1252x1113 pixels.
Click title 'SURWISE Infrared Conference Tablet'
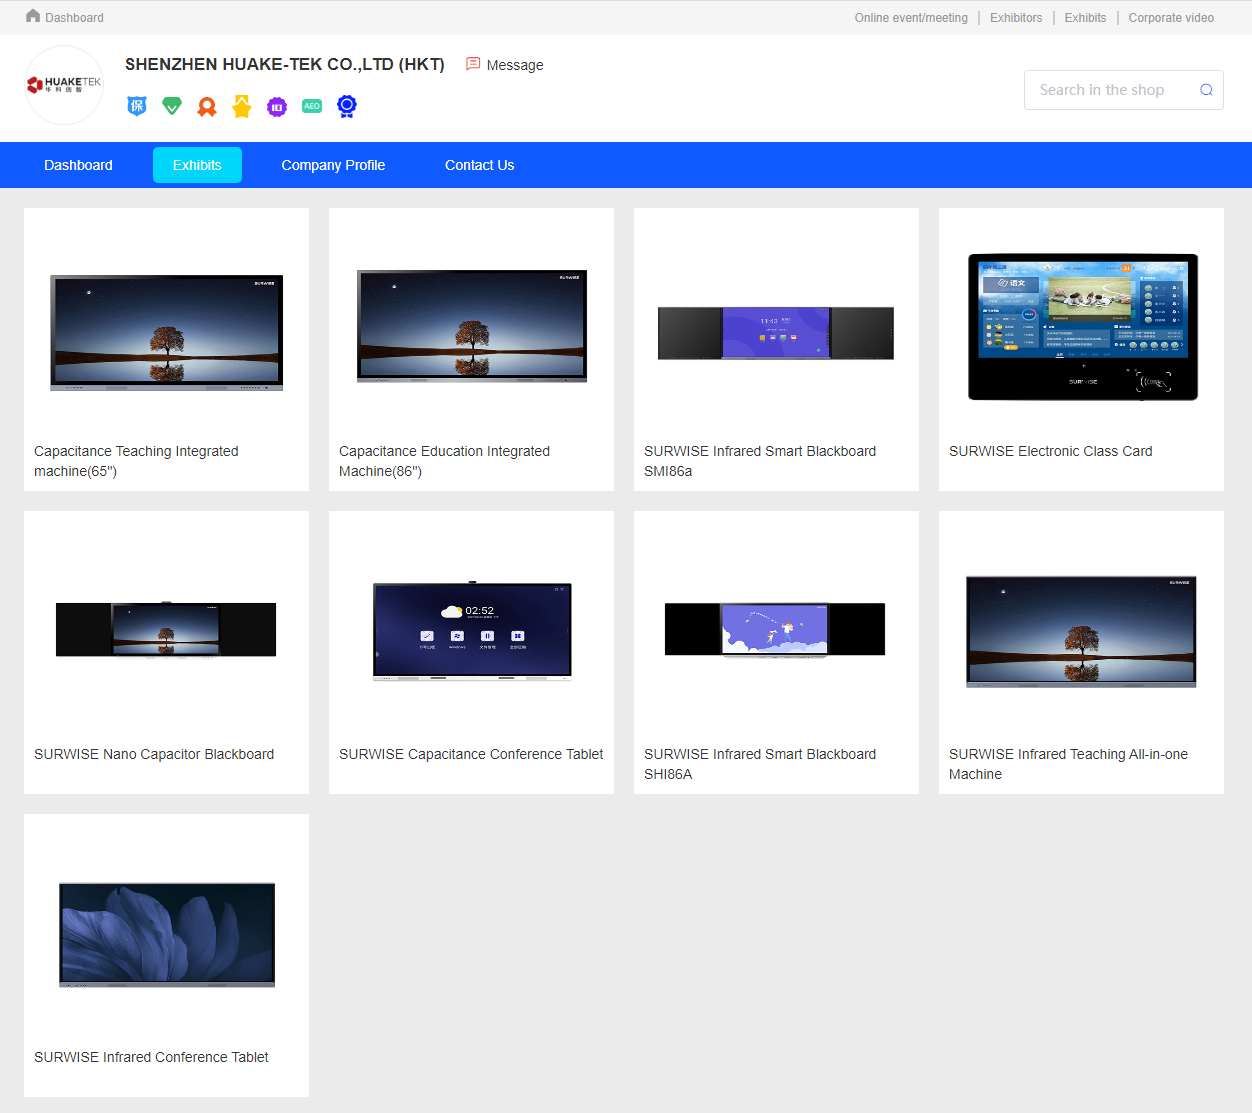[151, 1057]
